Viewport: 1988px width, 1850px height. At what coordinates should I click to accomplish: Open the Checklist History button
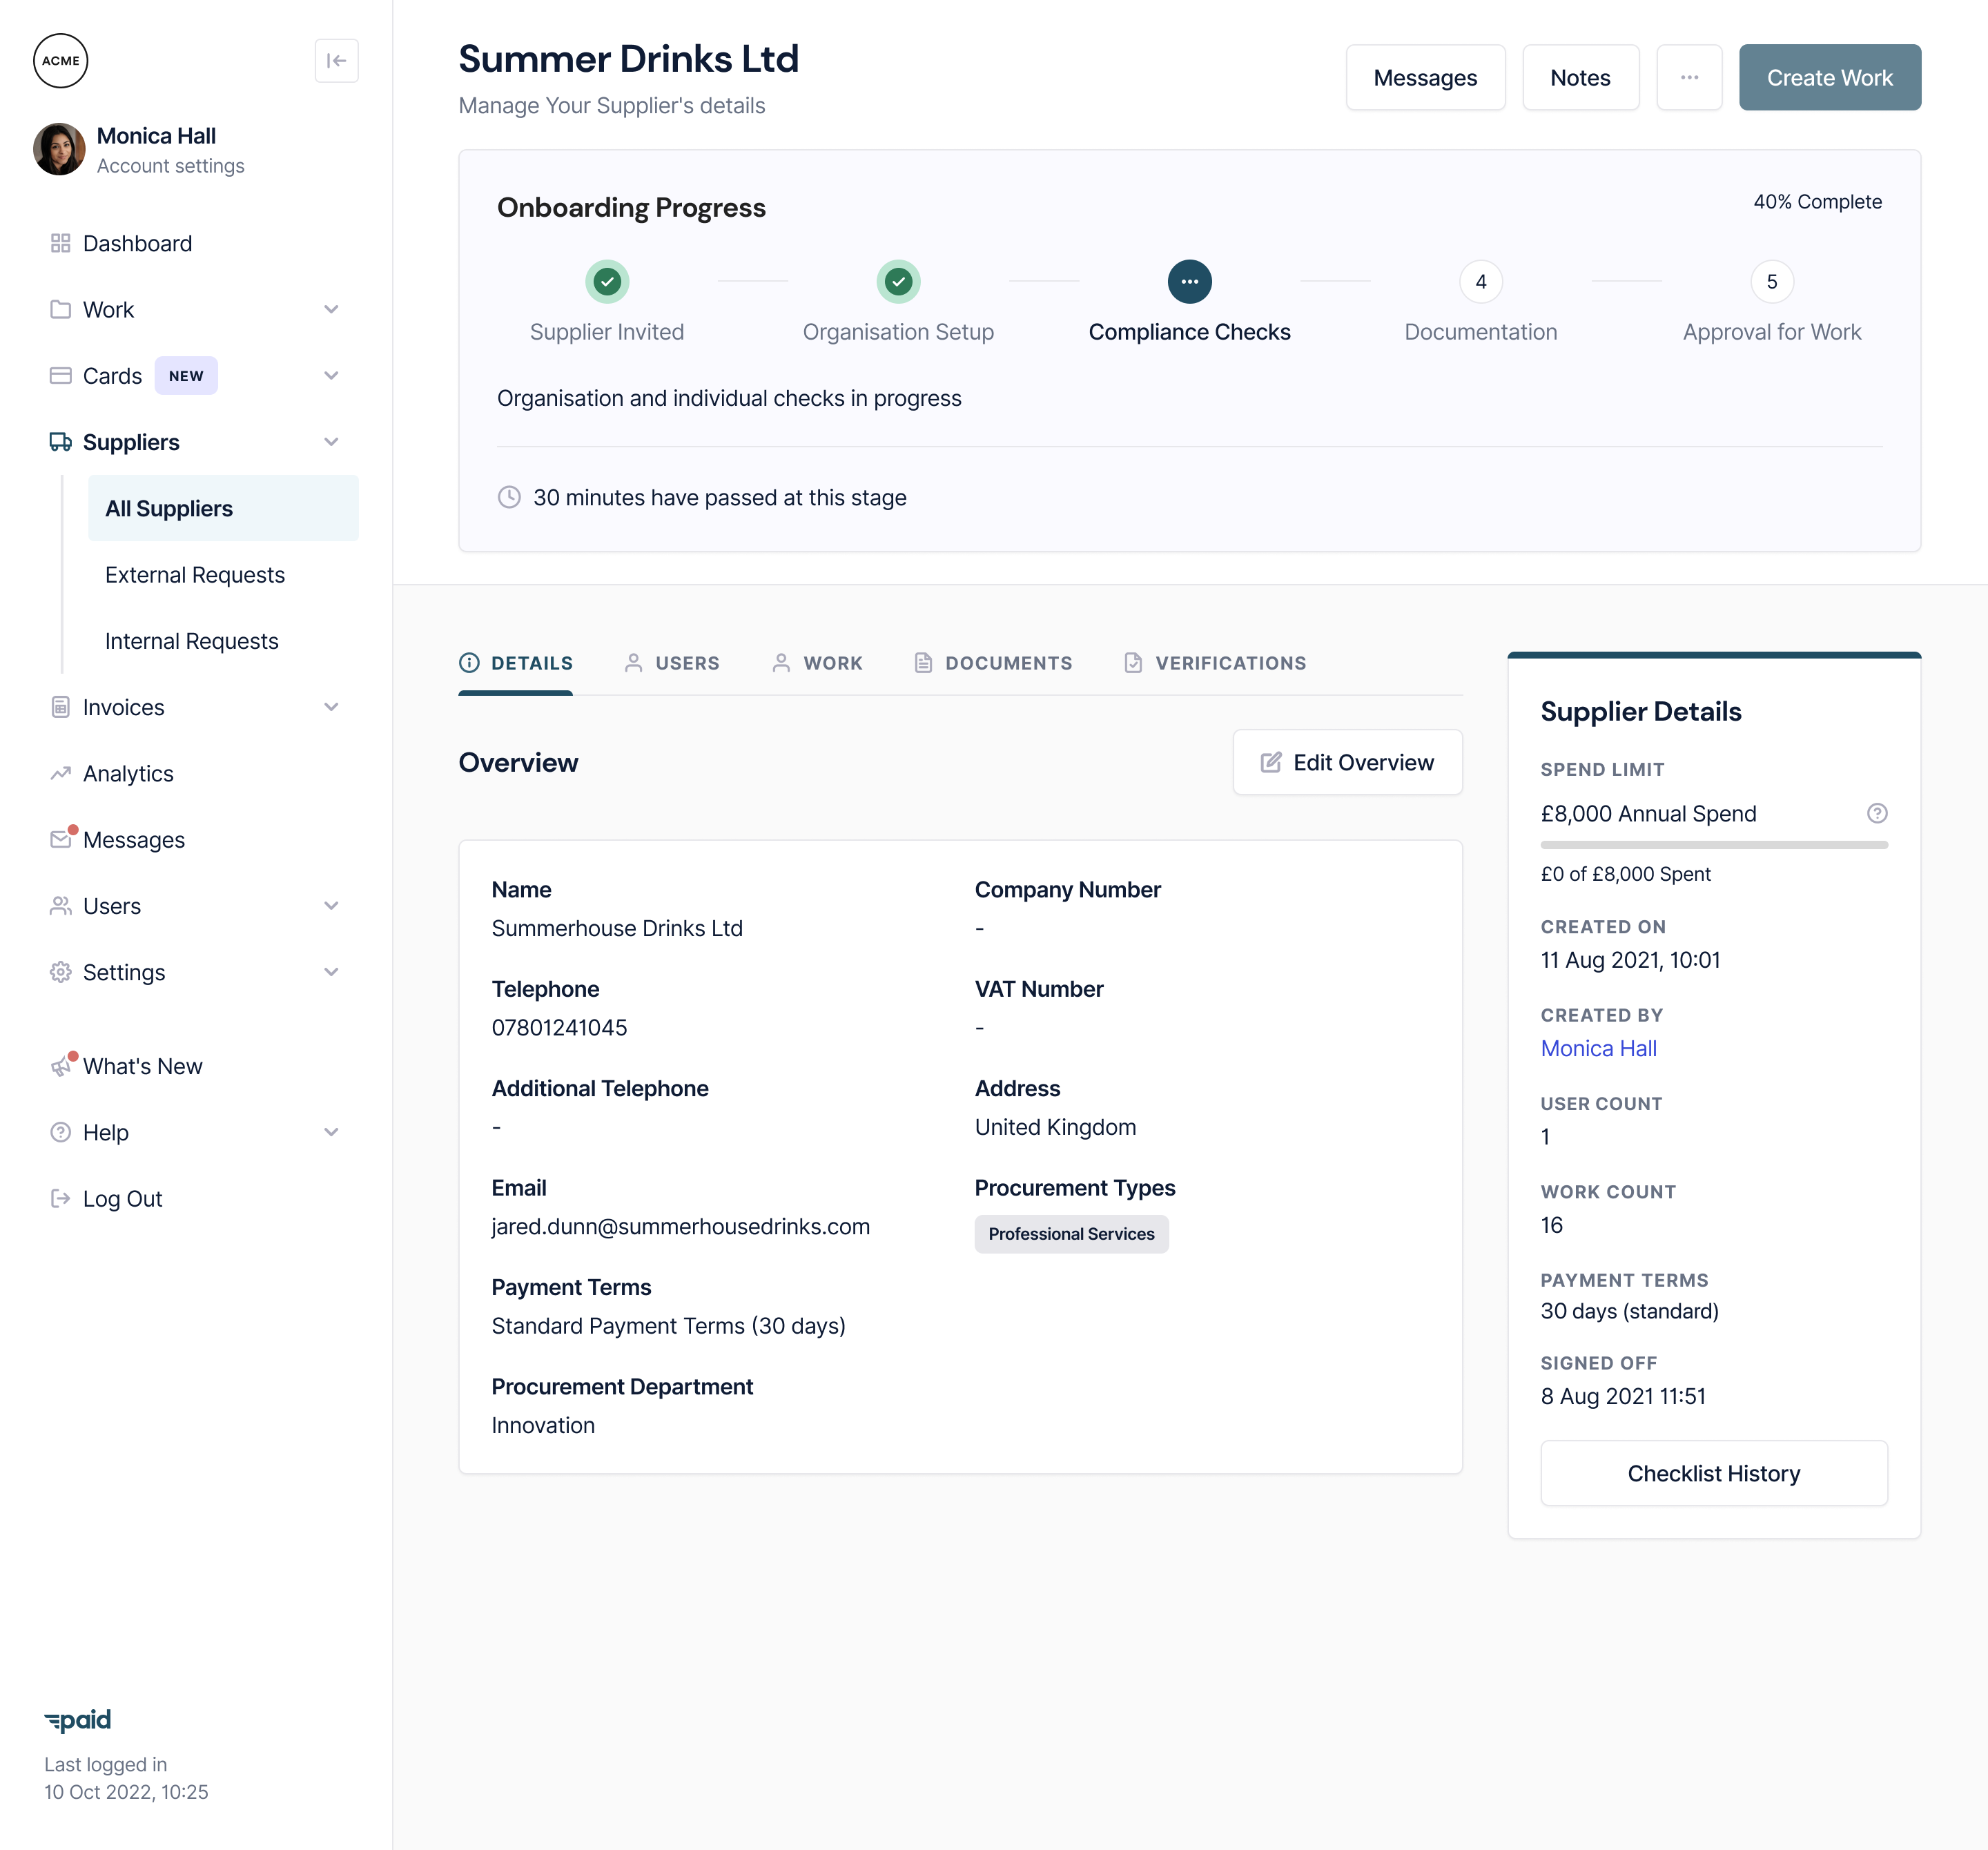(x=1713, y=1472)
